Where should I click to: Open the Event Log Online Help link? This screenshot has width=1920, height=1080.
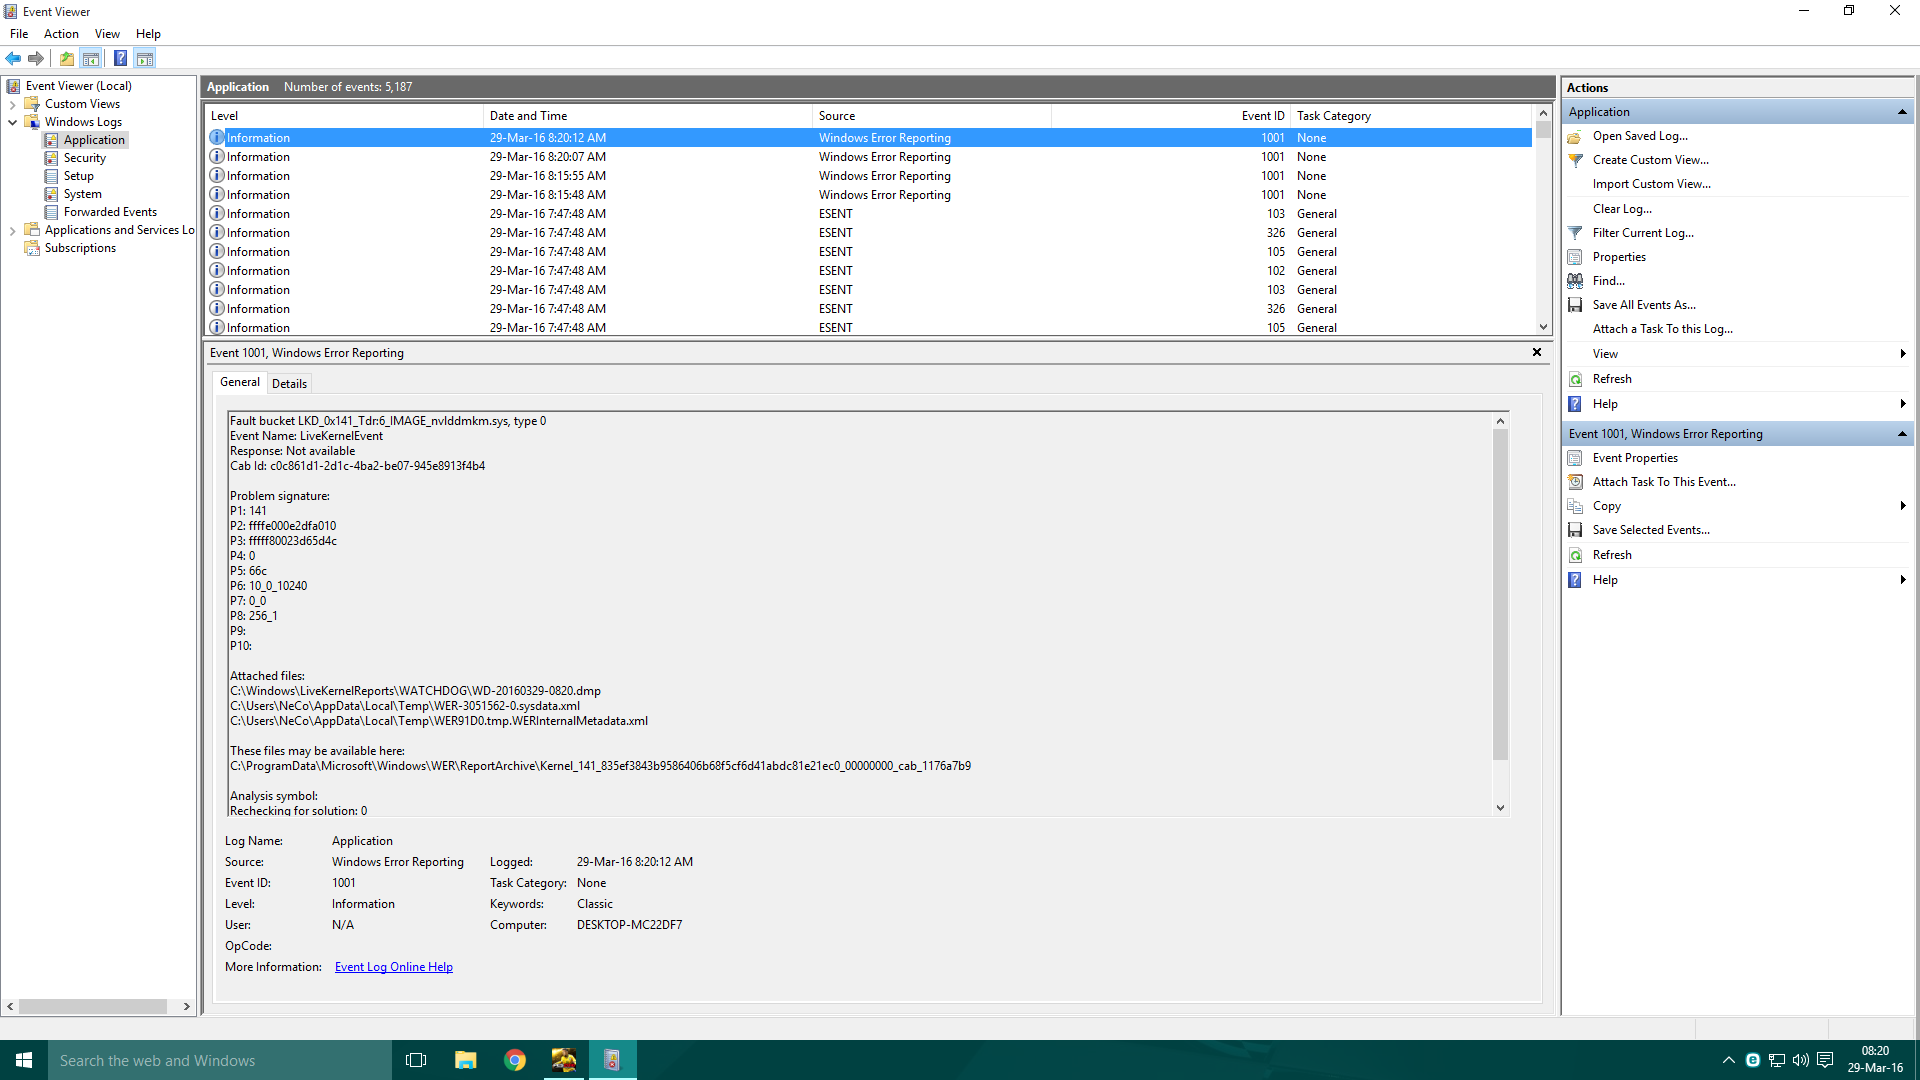393,967
